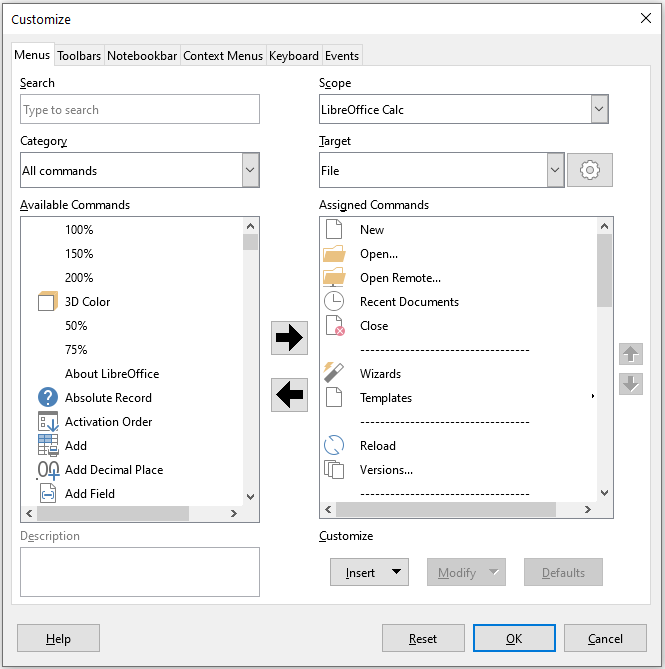Click the Add table icon
665x669 pixels.
[x=48, y=445]
